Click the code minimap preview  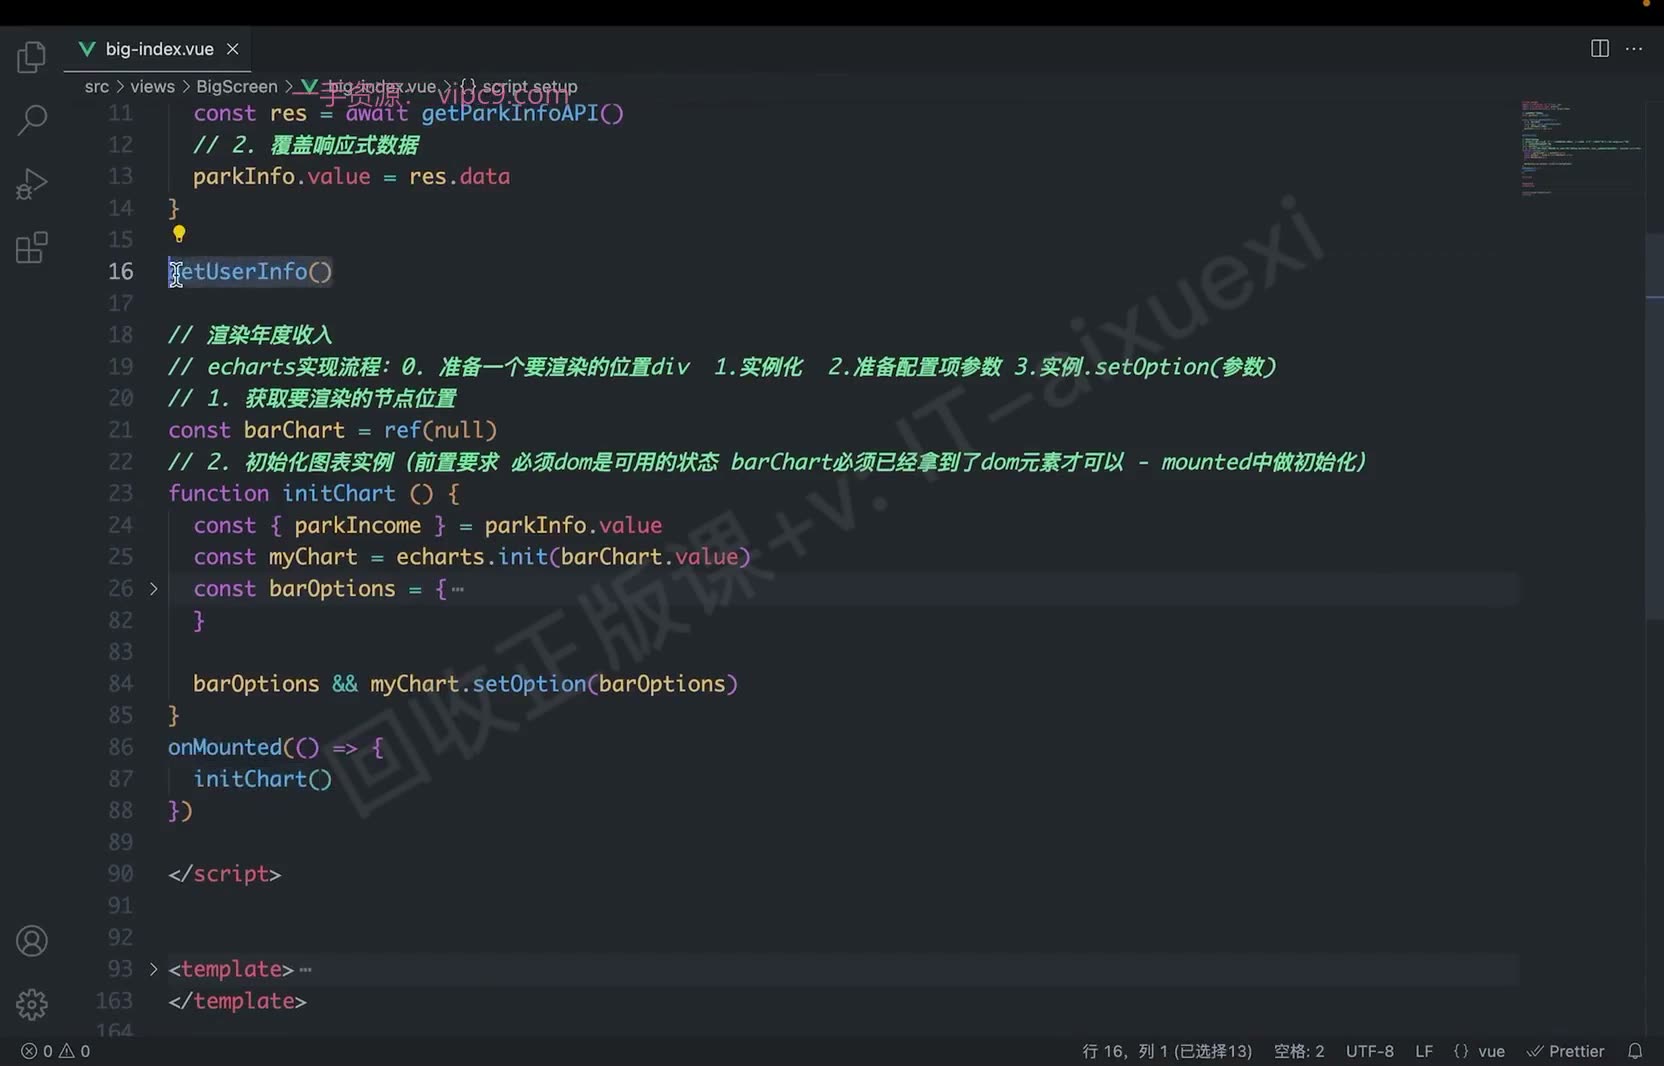1580,150
